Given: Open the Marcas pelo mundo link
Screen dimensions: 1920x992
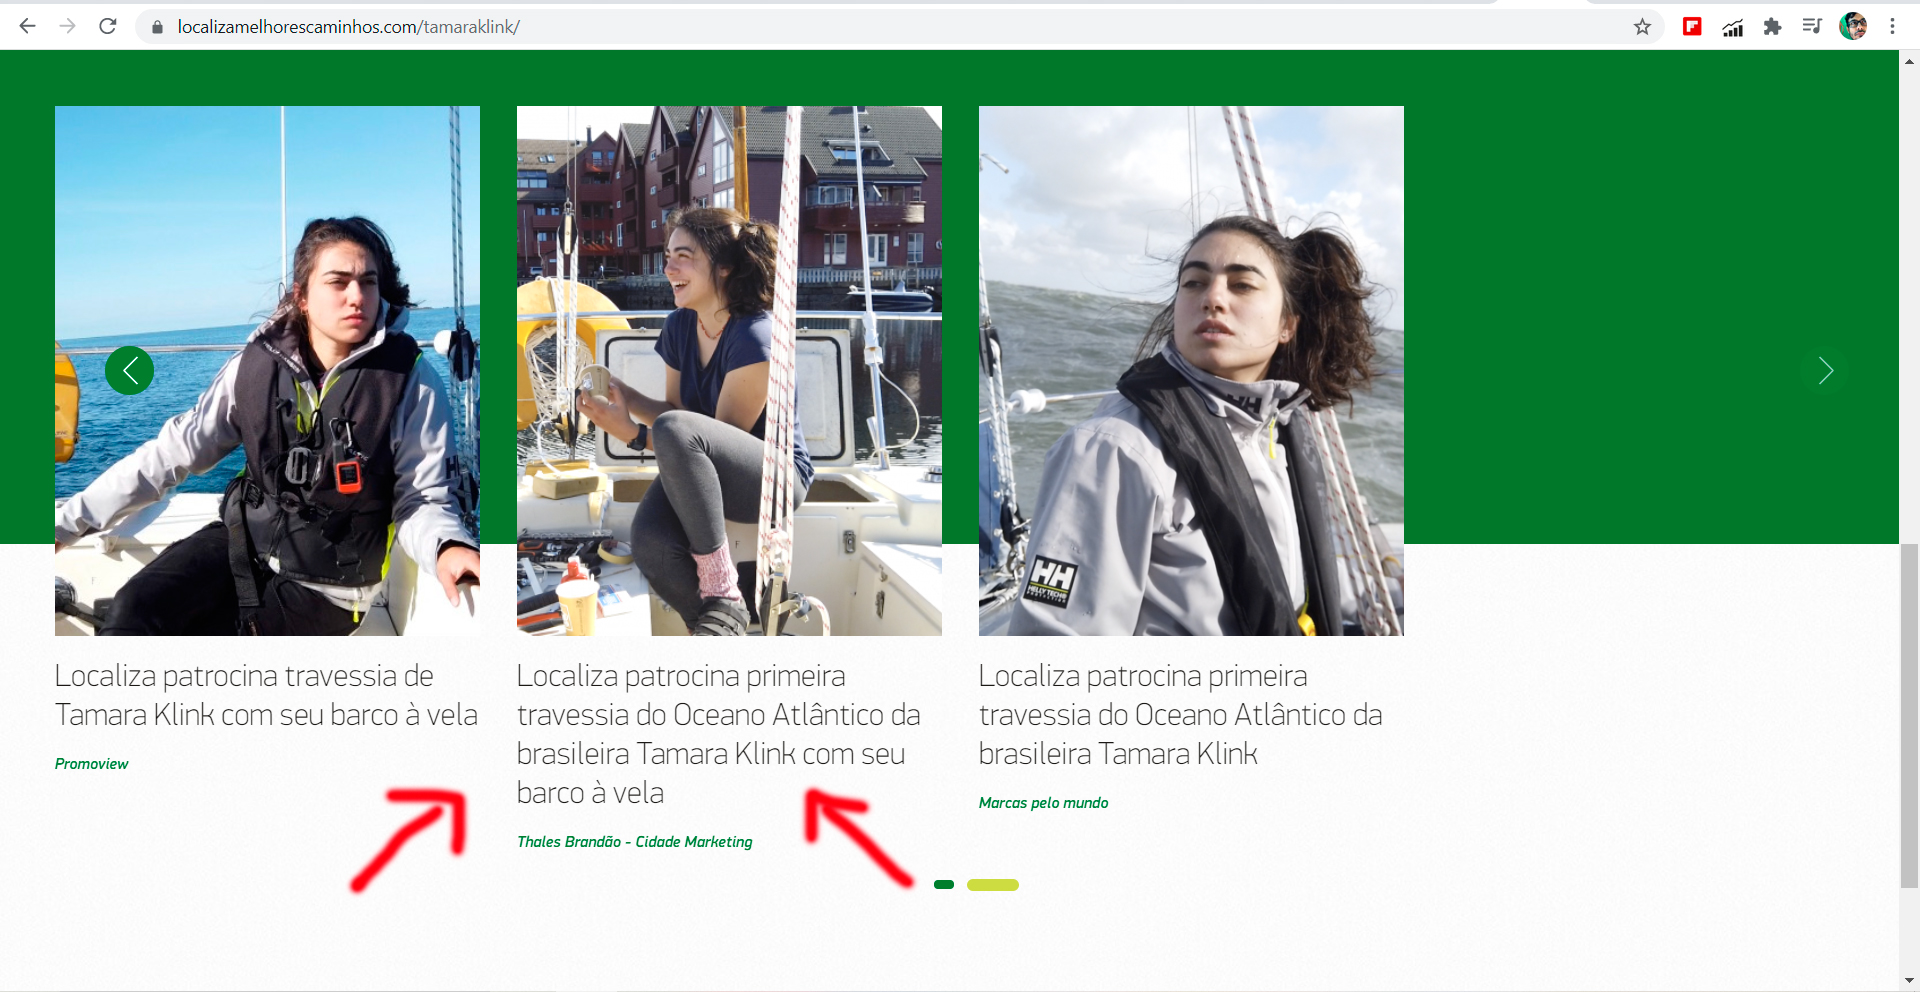Looking at the screenshot, I should coord(1043,803).
